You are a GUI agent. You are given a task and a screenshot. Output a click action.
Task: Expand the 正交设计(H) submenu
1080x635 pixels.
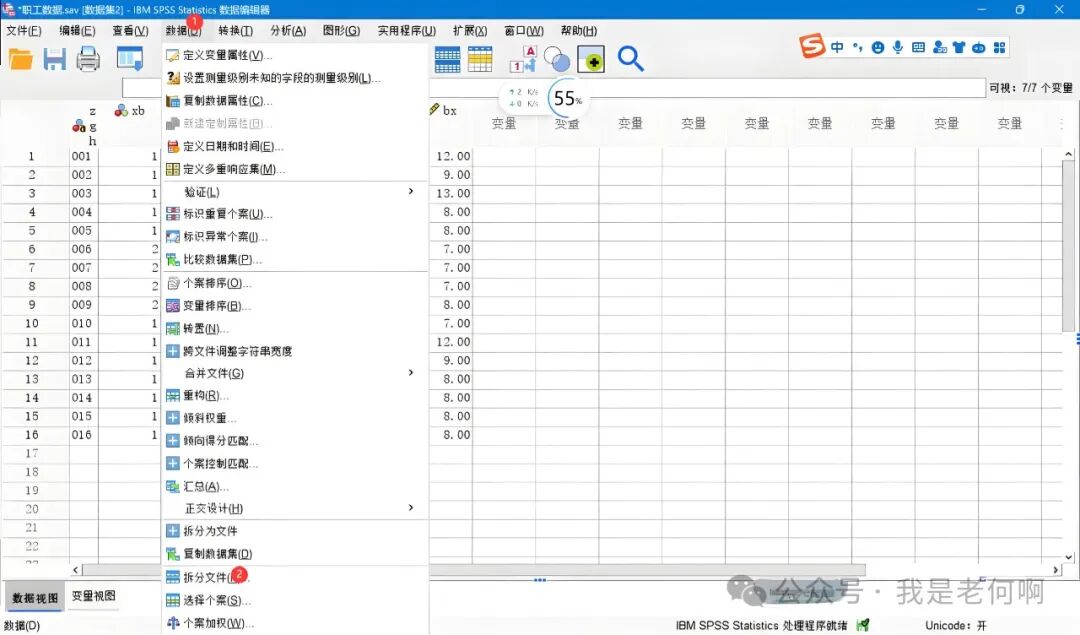tap(295, 508)
